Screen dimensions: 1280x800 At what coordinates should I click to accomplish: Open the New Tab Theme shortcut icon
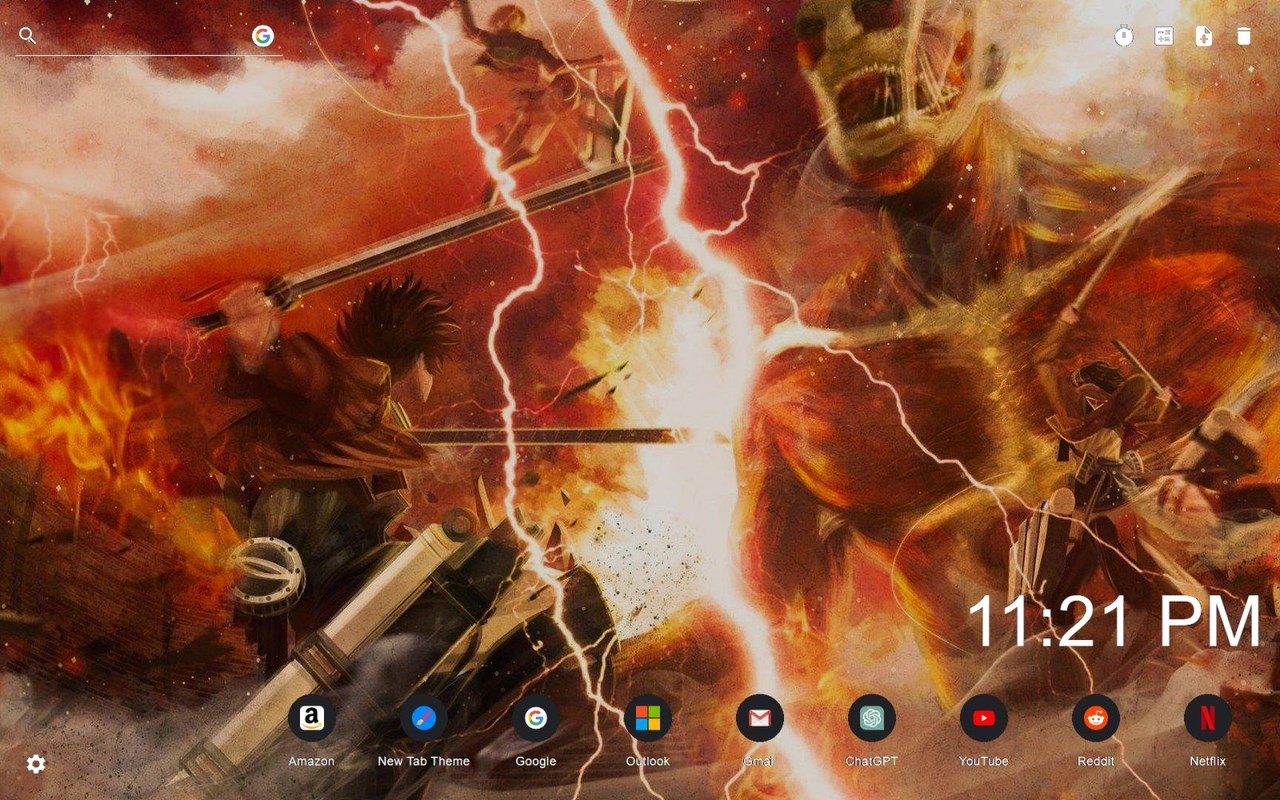click(424, 718)
